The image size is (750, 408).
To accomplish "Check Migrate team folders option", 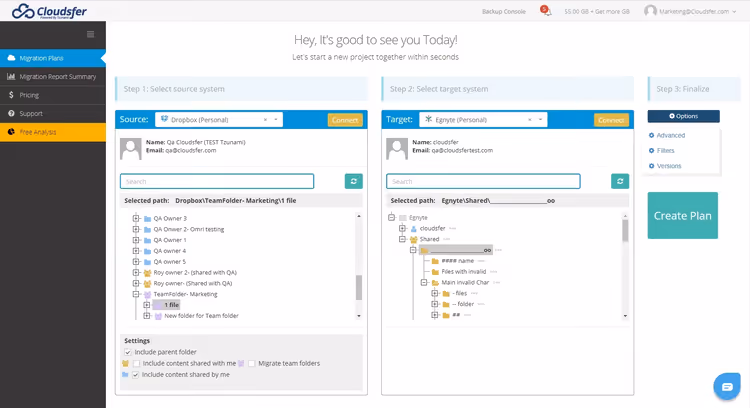I will pyautogui.click(x=252, y=364).
